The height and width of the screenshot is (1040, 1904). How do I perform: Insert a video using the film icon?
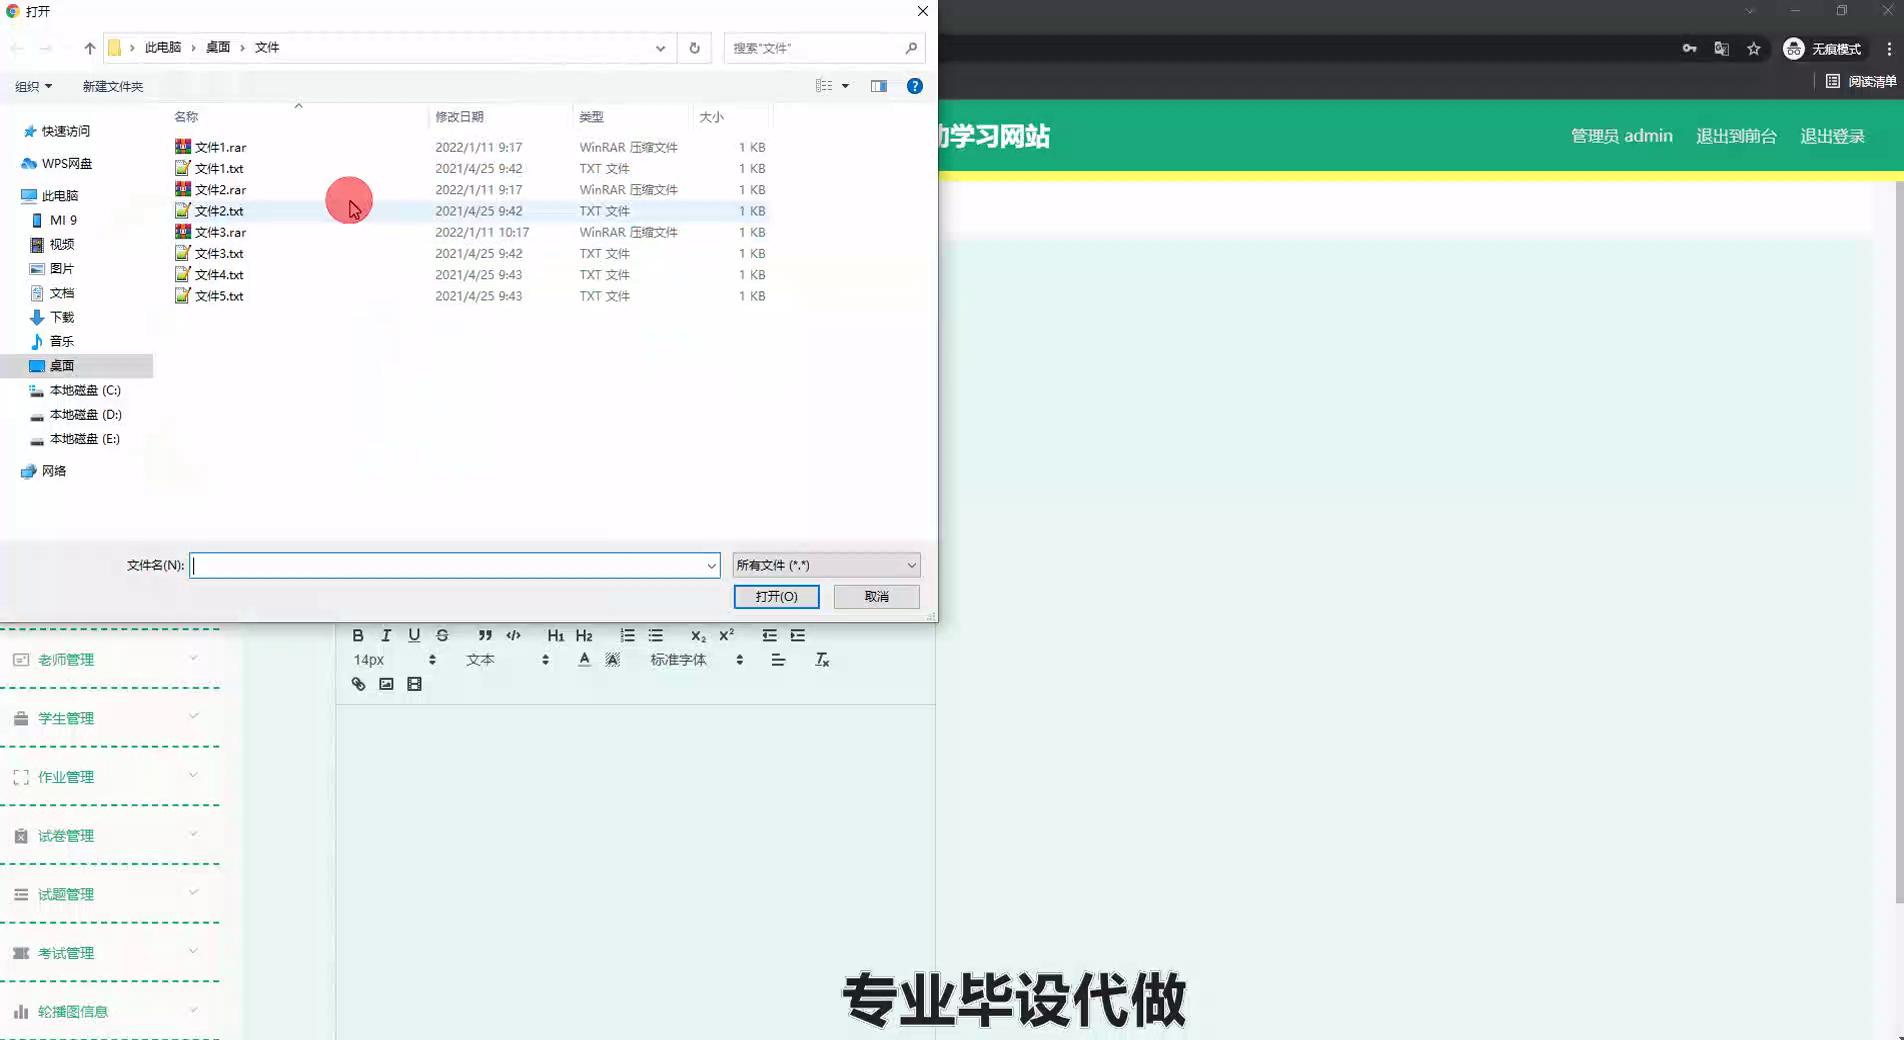point(414,684)
